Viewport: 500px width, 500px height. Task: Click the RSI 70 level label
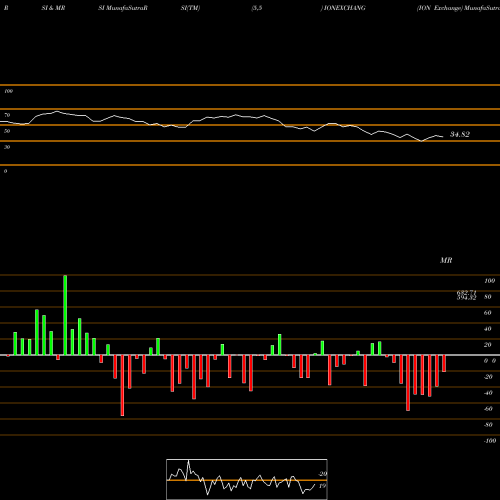(7, 115)
